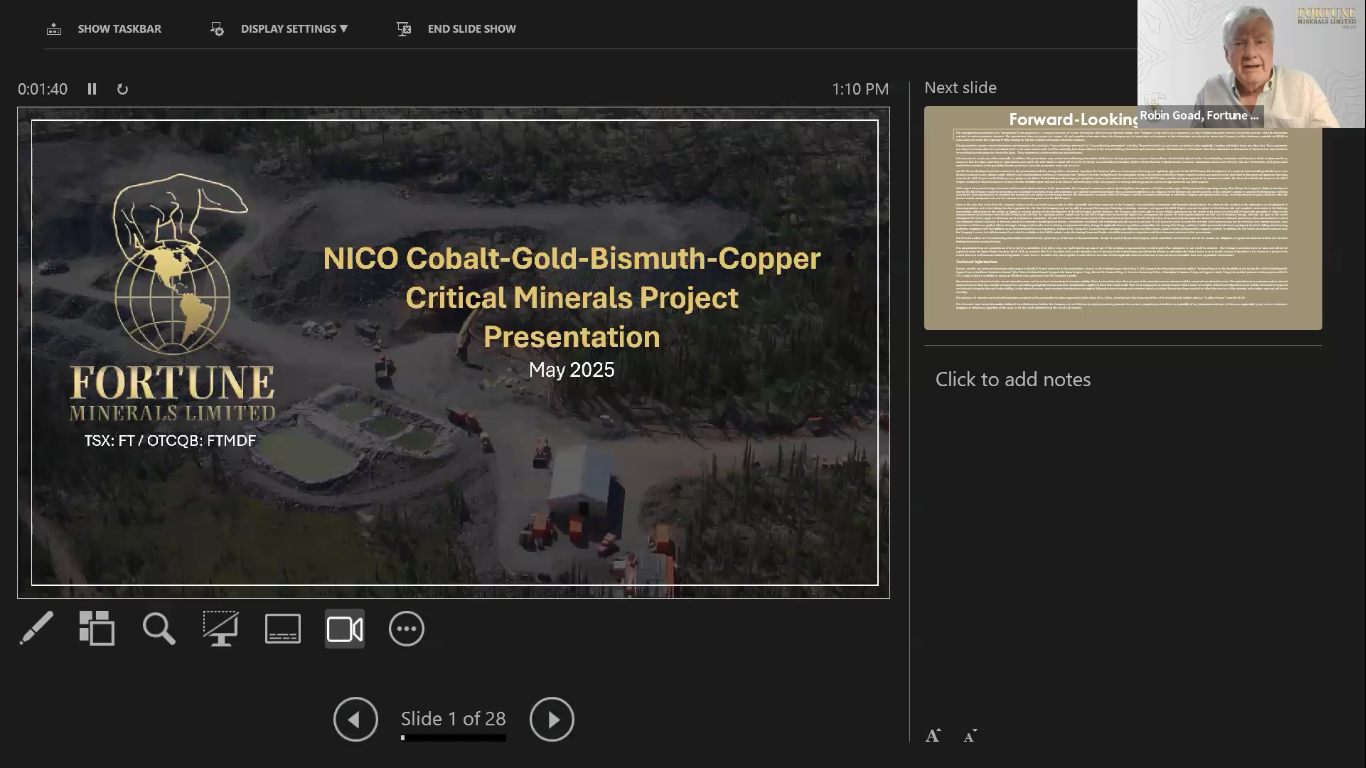Click the End Slide Show icon
The width and height of the screenshot is (1366, 768).
click(x=404, y=29)
